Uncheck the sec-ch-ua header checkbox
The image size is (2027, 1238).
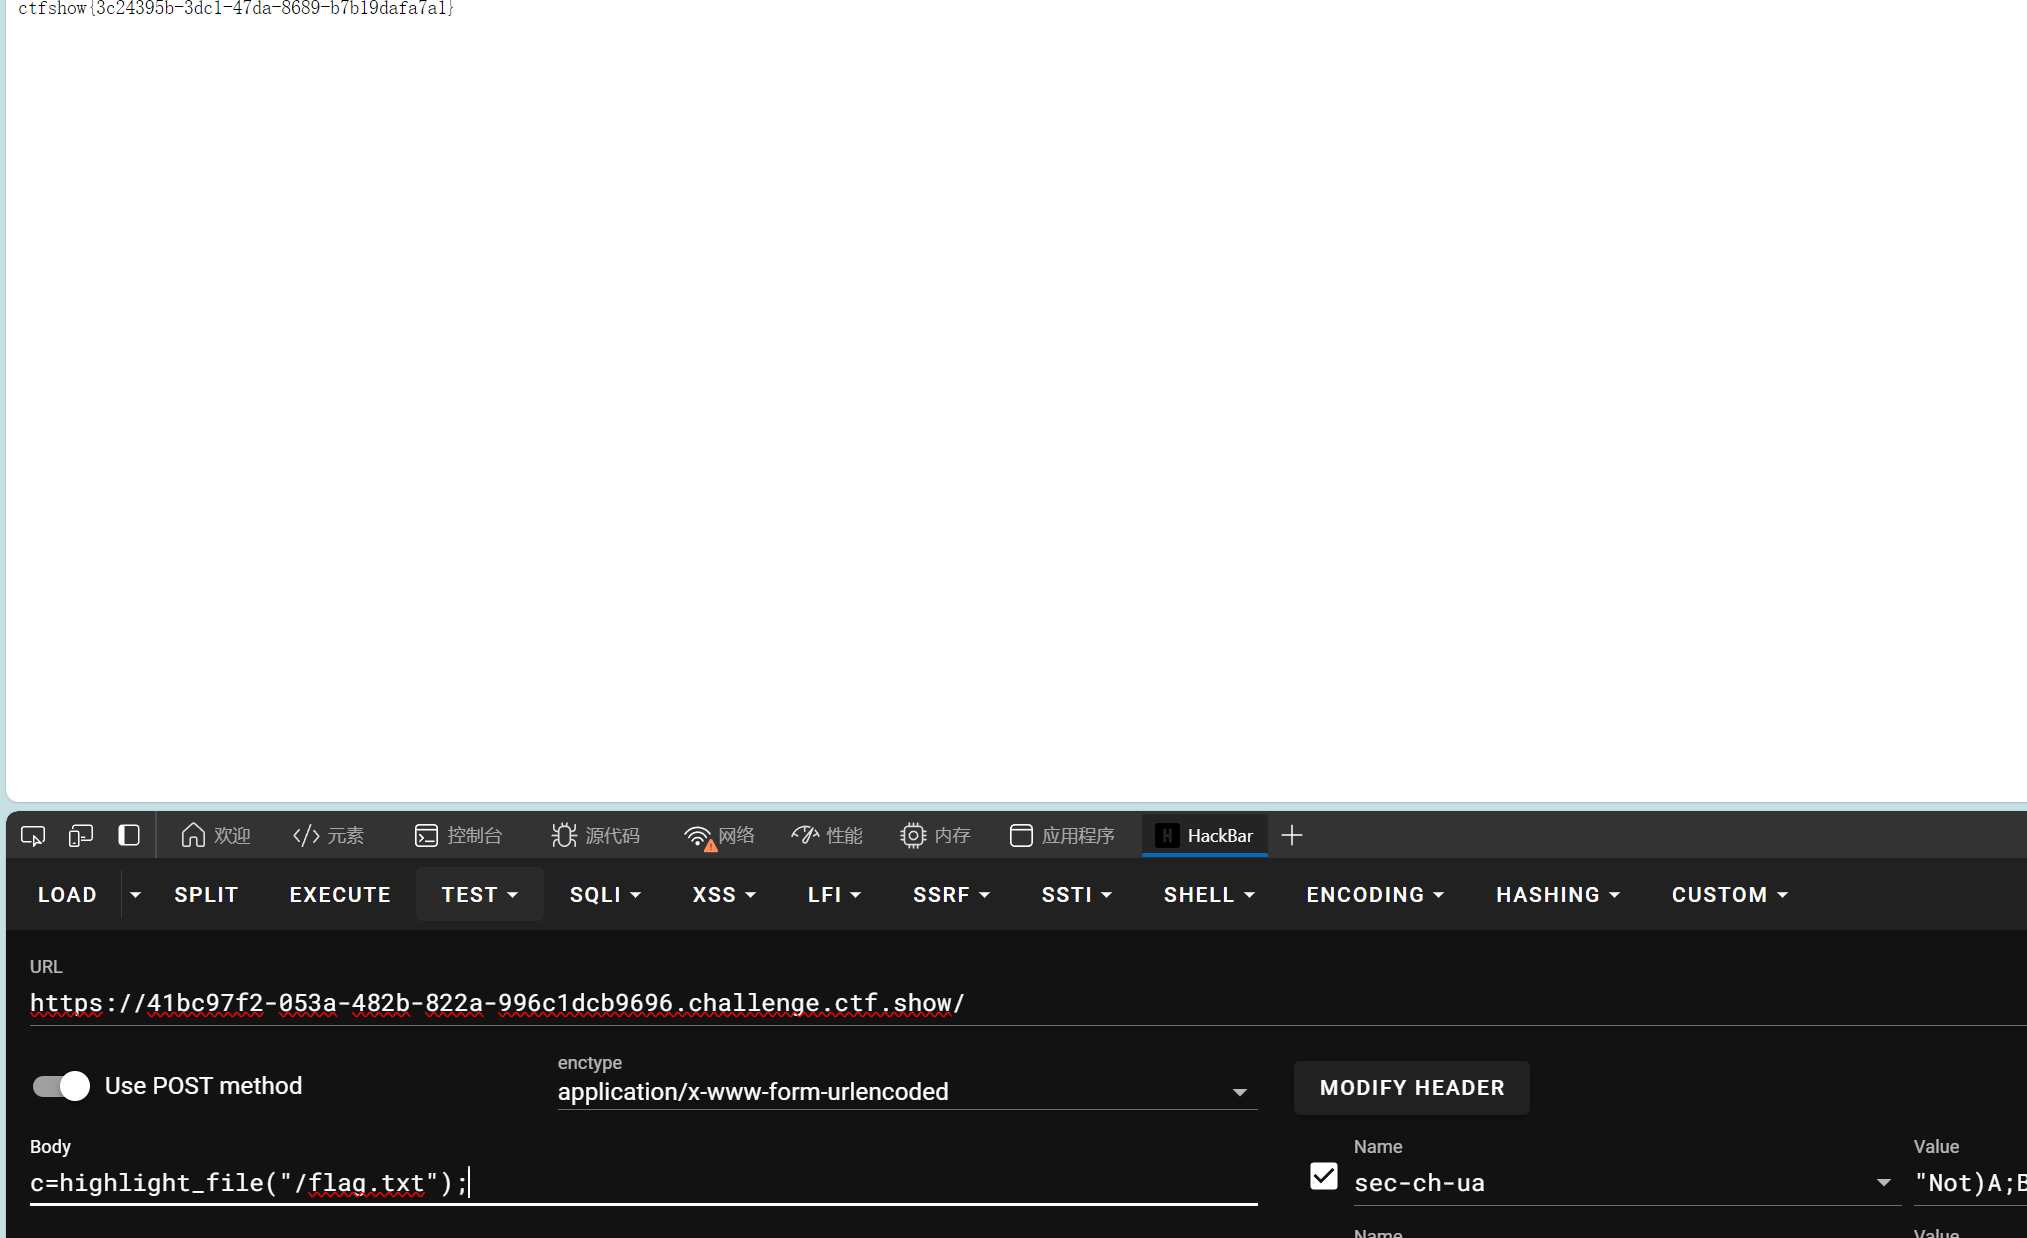(x=1323, y=1176)
